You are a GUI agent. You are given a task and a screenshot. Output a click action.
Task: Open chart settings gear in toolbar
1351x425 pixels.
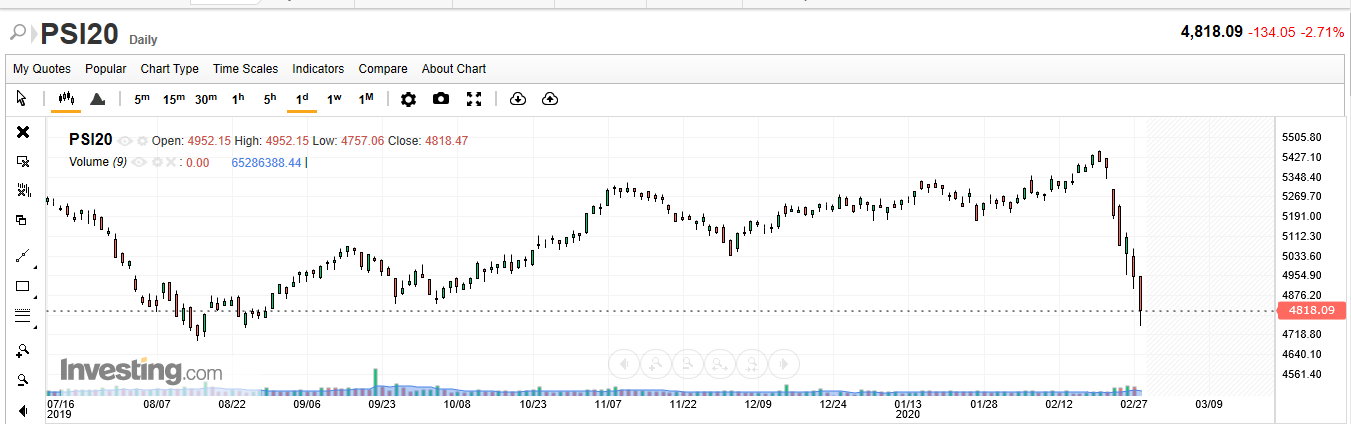(408, 99)
